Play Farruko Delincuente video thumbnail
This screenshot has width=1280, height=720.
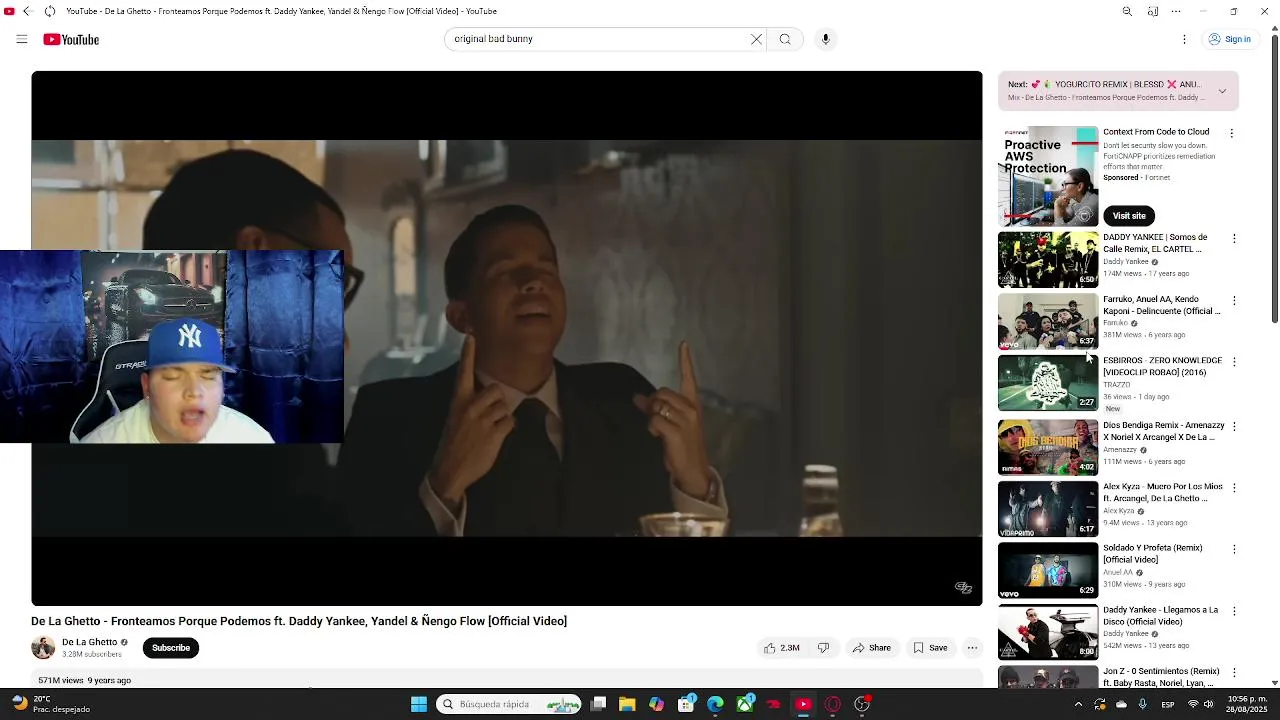tap(1048, 321)
